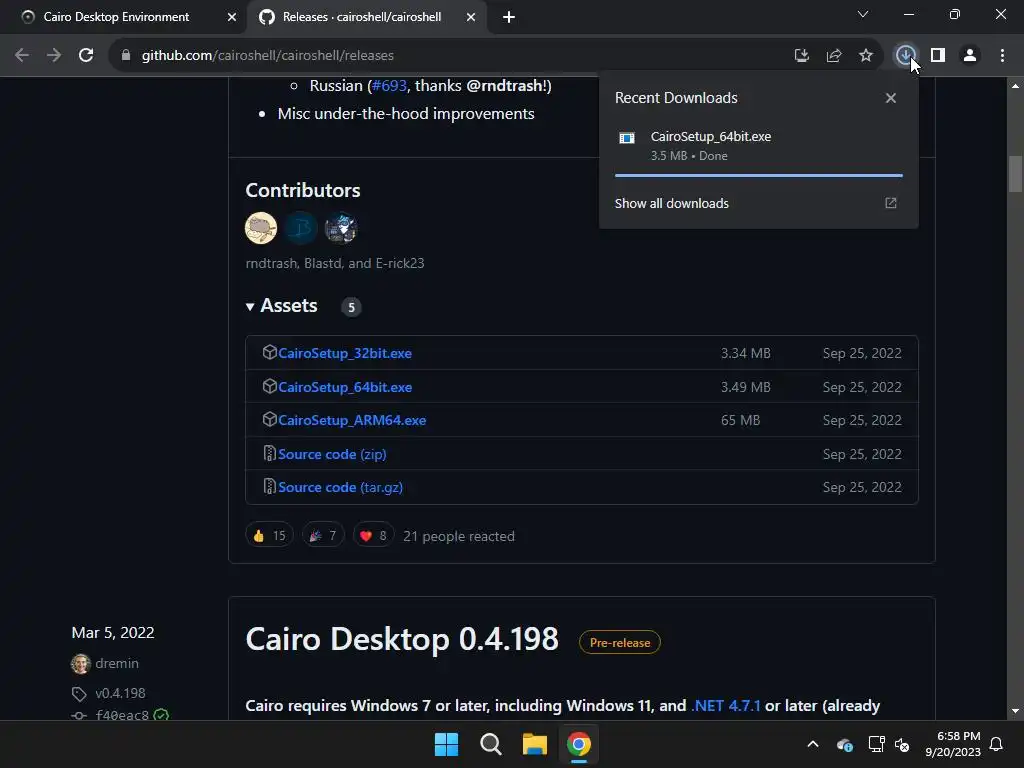Click the package icon beside CairoSetup_32bit.exe
This screenshot has width=1024, height=768.
[269, 353]
